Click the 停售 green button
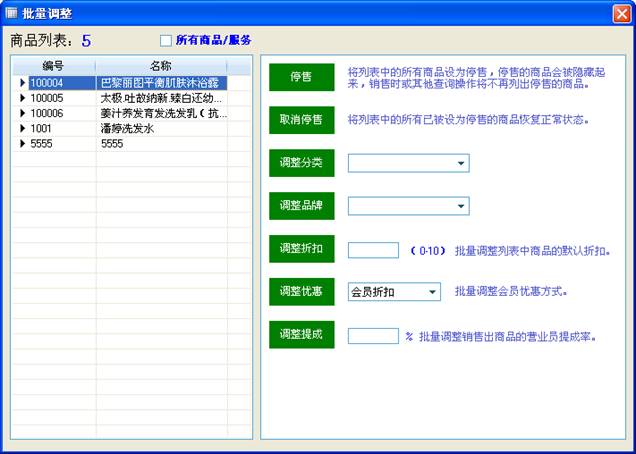Screen dimensions: 636x454 click(301, 78)
